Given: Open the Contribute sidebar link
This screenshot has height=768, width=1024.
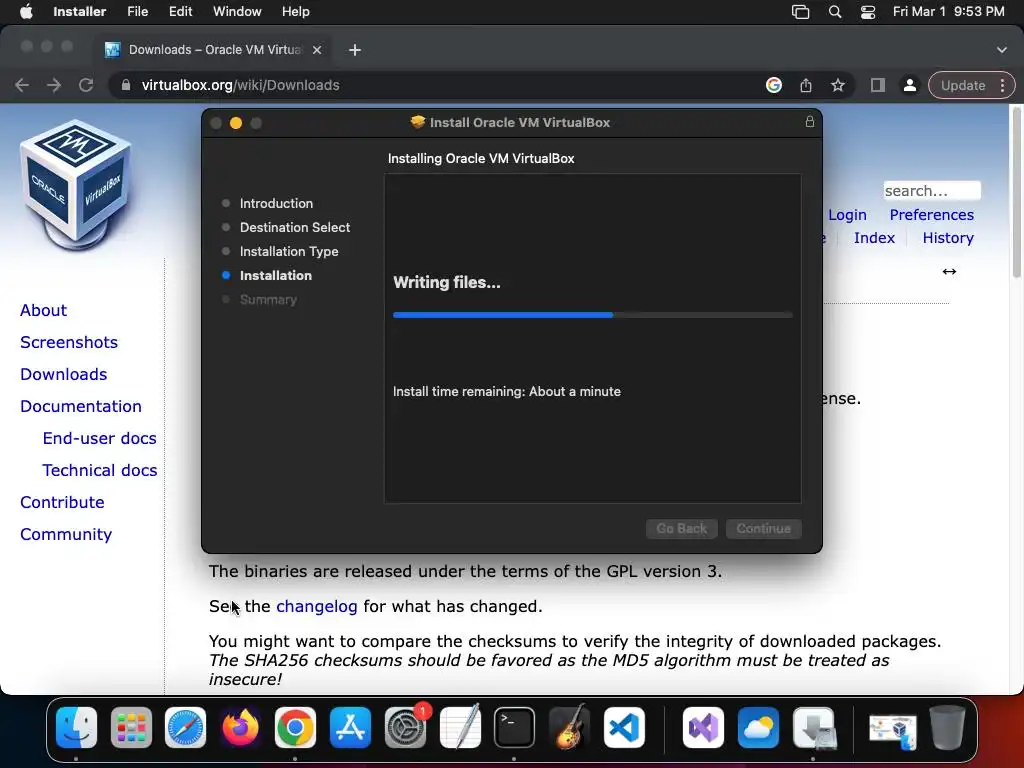Looking at the screenshot, I should 62,502.
